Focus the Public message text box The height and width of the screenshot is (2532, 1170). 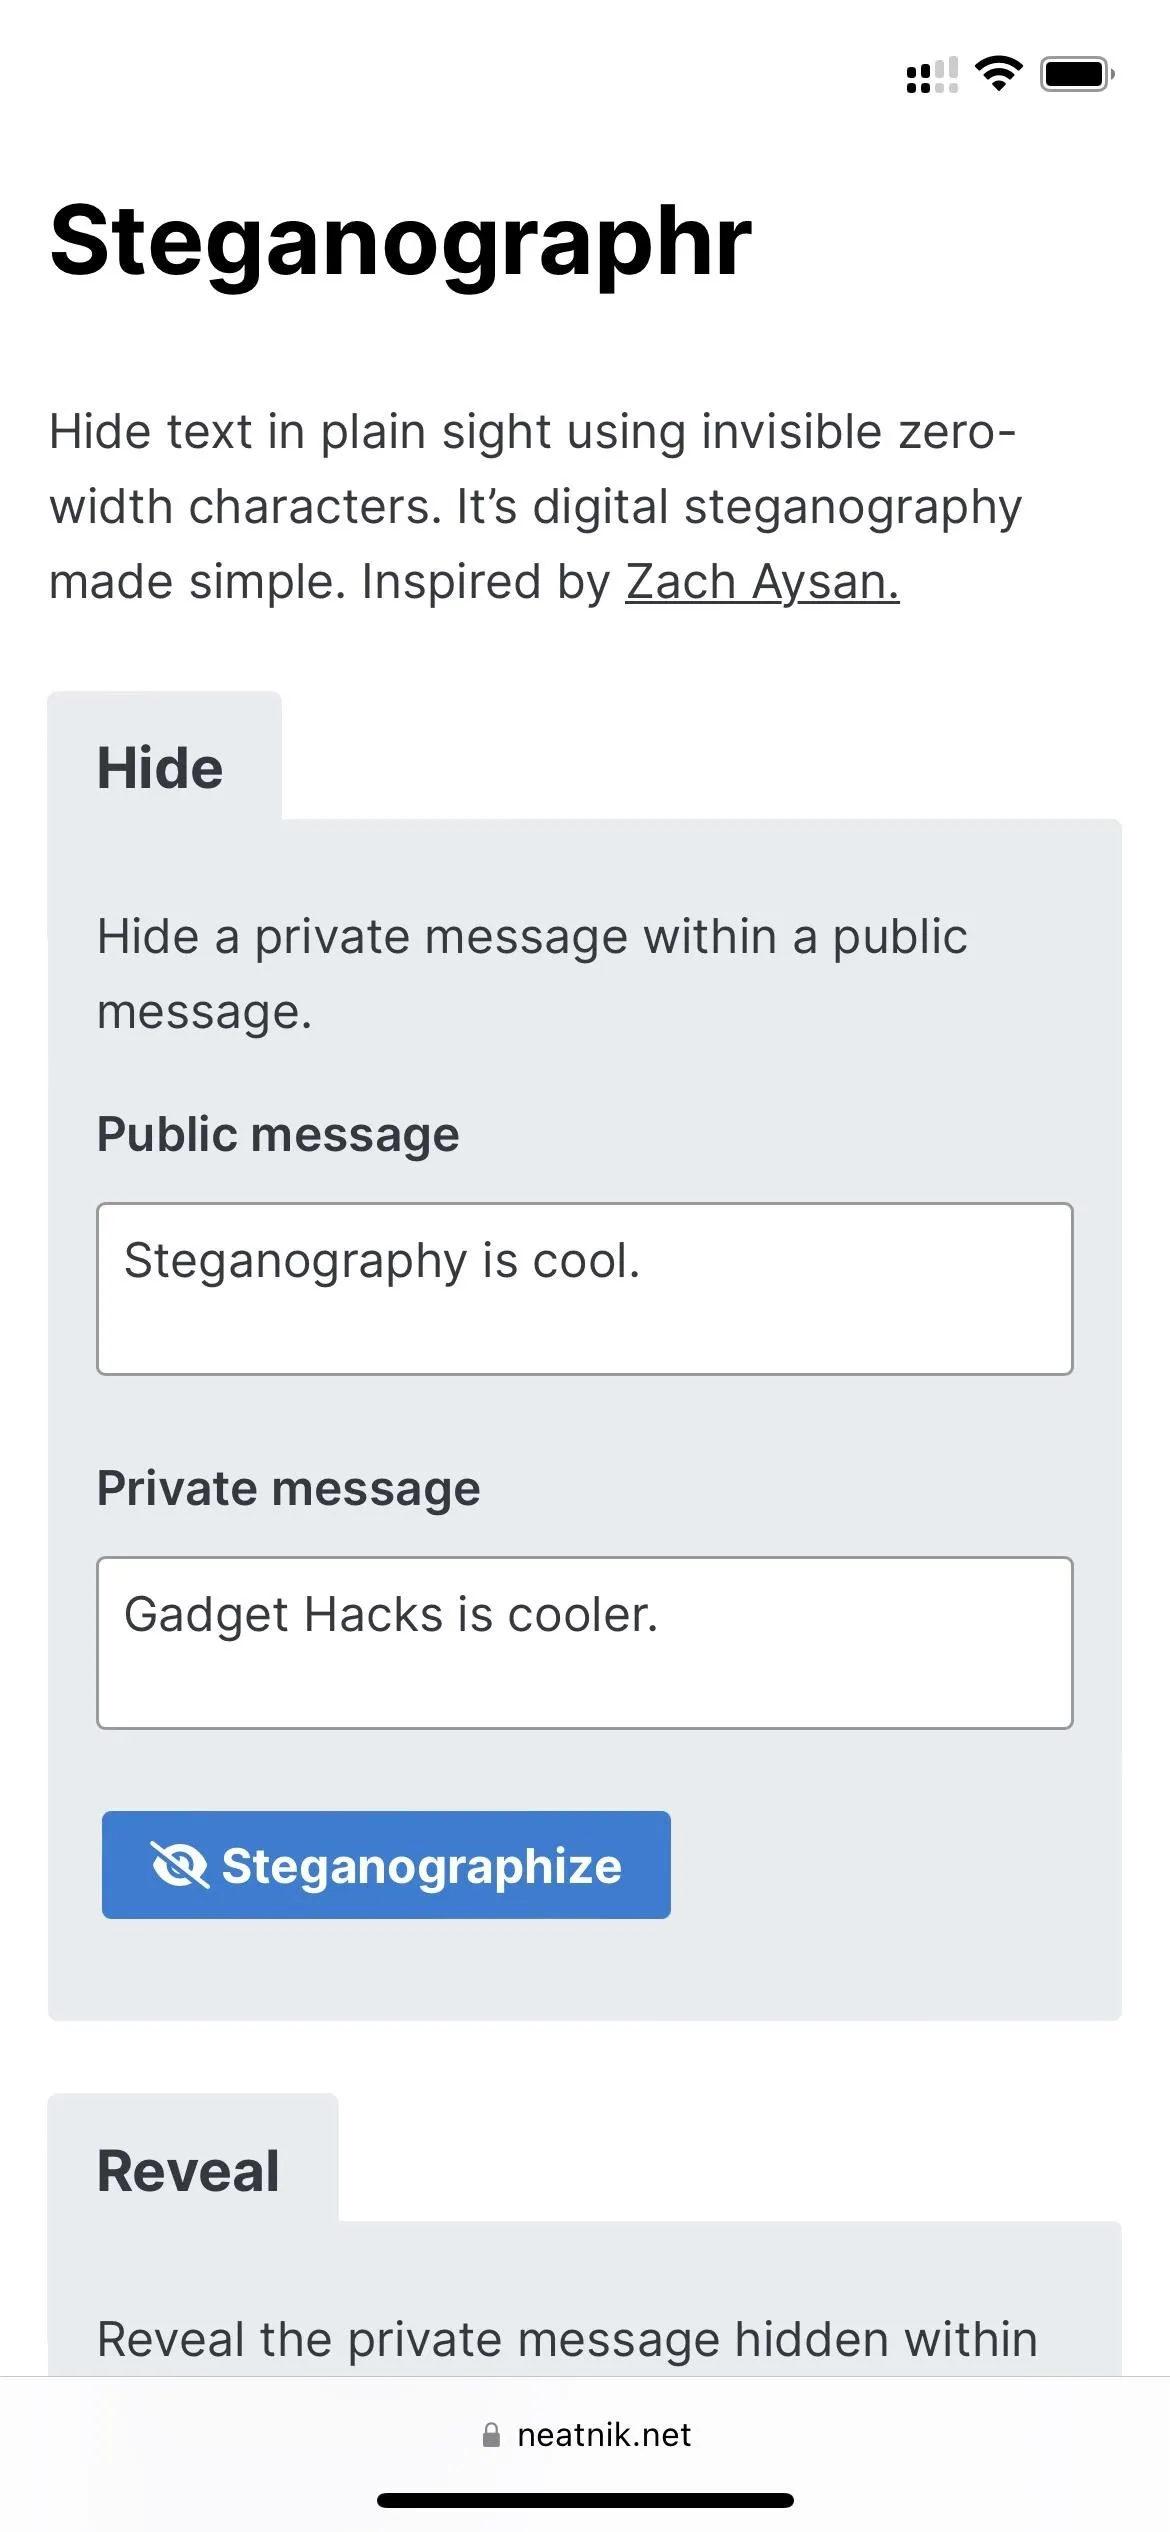[x=585, y=1289]
